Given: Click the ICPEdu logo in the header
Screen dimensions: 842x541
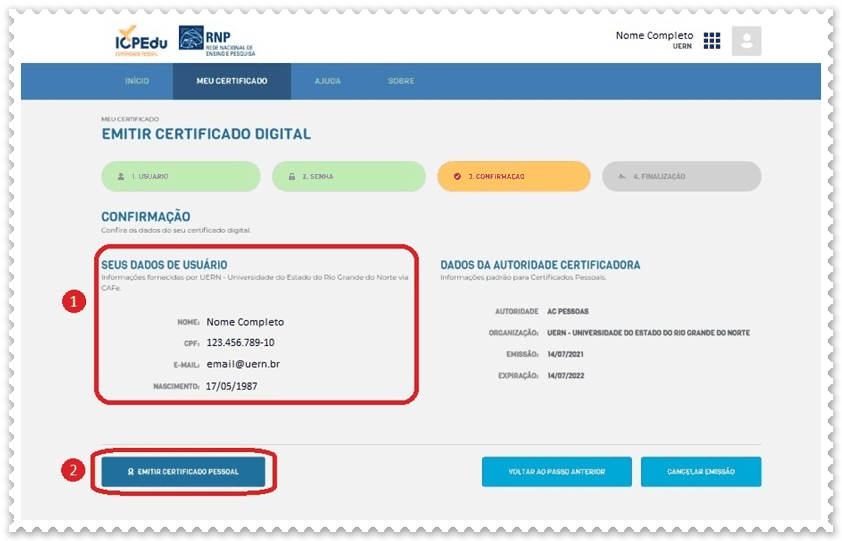Looking at the screenshot, I should pyautogui.click(x=140, y=40).
